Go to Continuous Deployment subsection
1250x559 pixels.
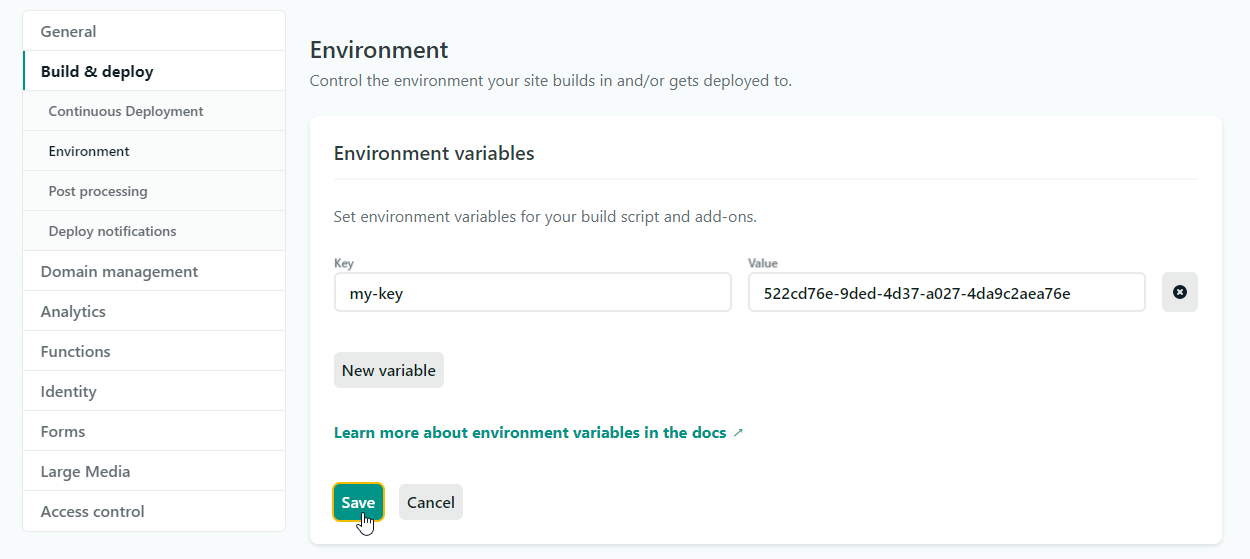[x=126, y=111]
